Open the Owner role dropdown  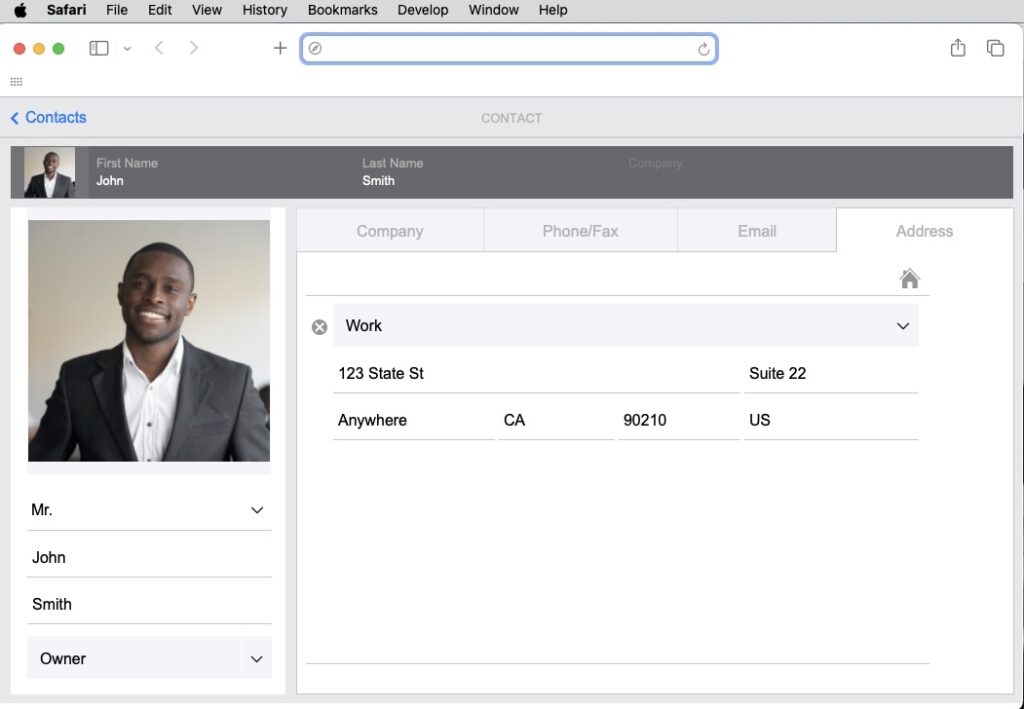(149, 658)
